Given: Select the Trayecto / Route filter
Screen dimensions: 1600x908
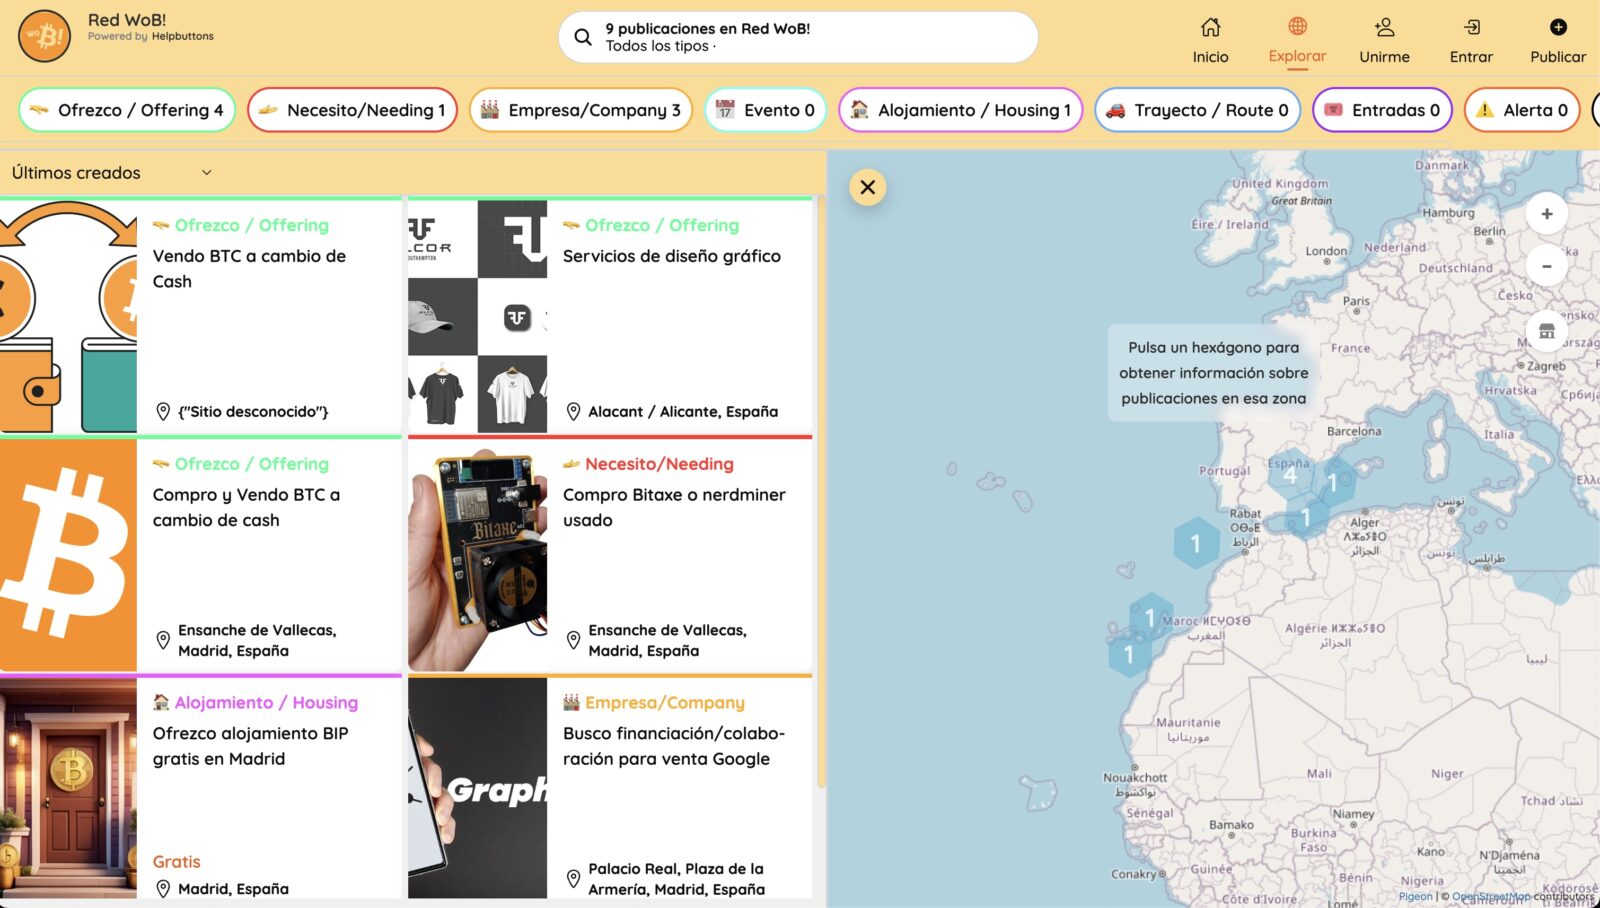Looking at the screenshot, I should 1197,110.
